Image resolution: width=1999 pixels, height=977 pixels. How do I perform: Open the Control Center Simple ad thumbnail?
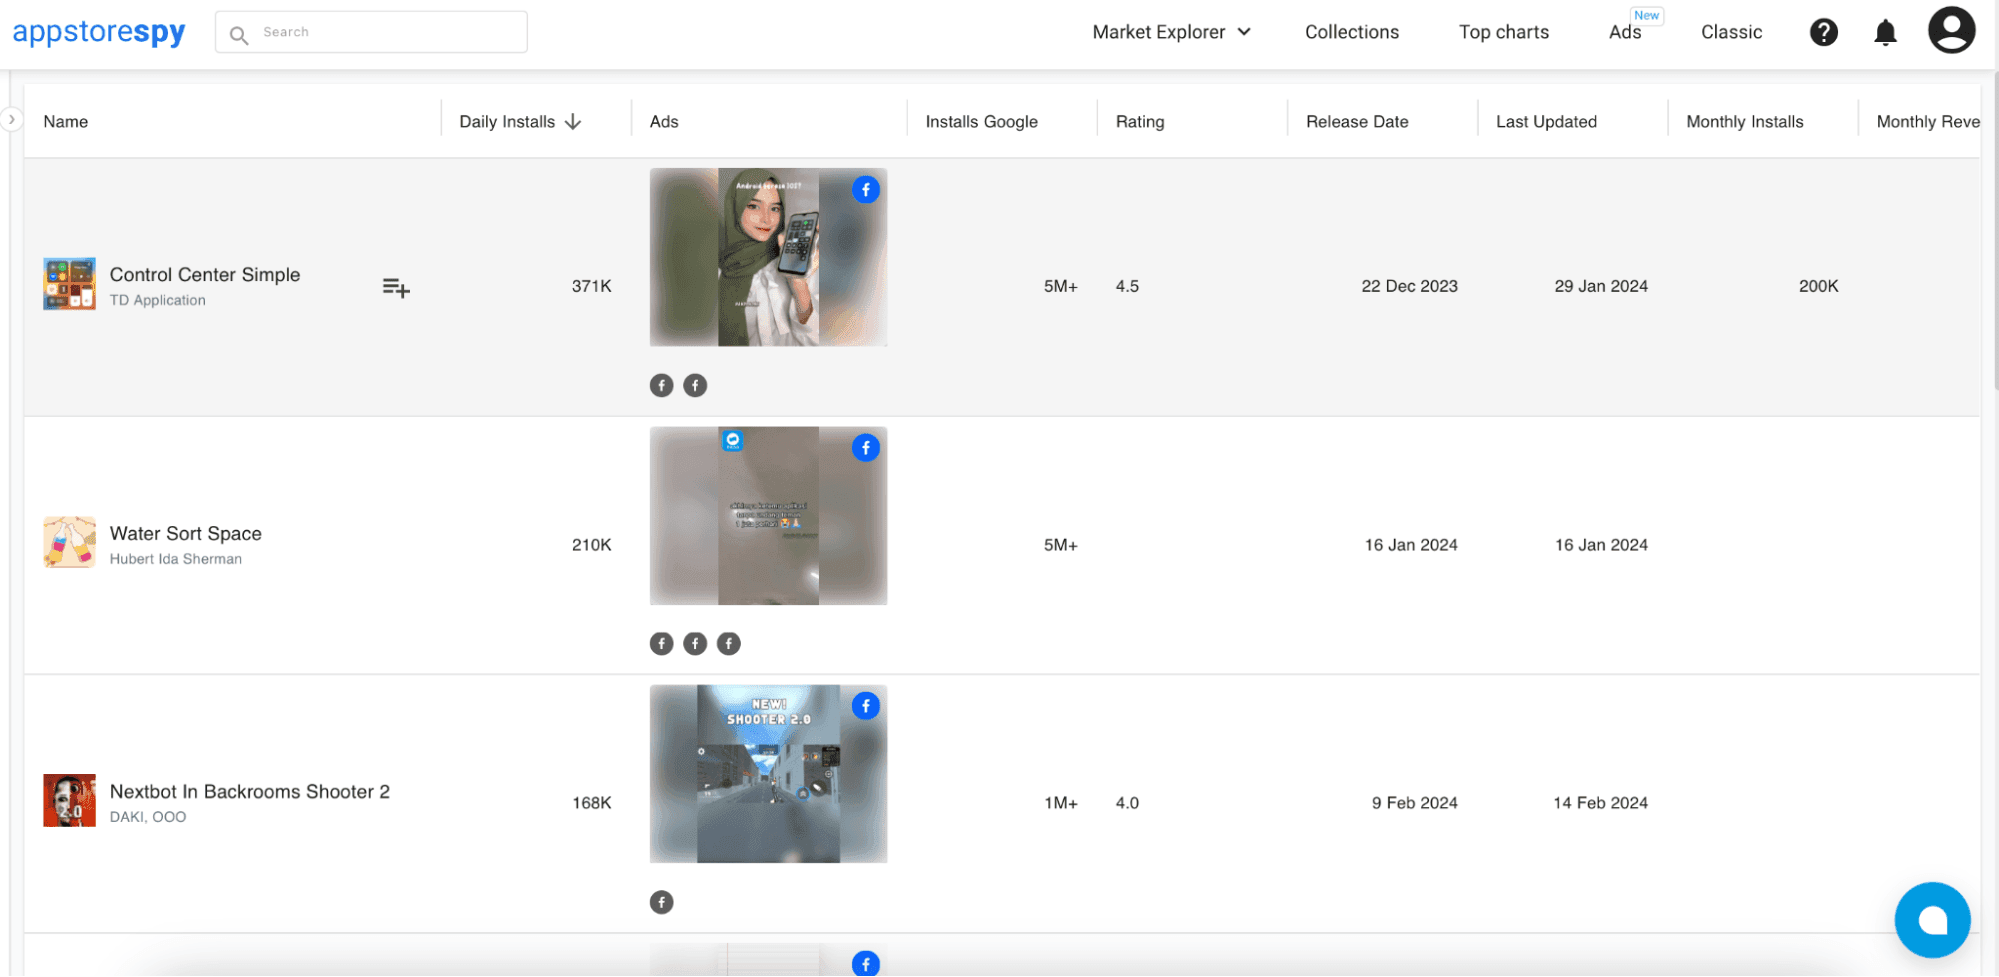tap(768, 257)
